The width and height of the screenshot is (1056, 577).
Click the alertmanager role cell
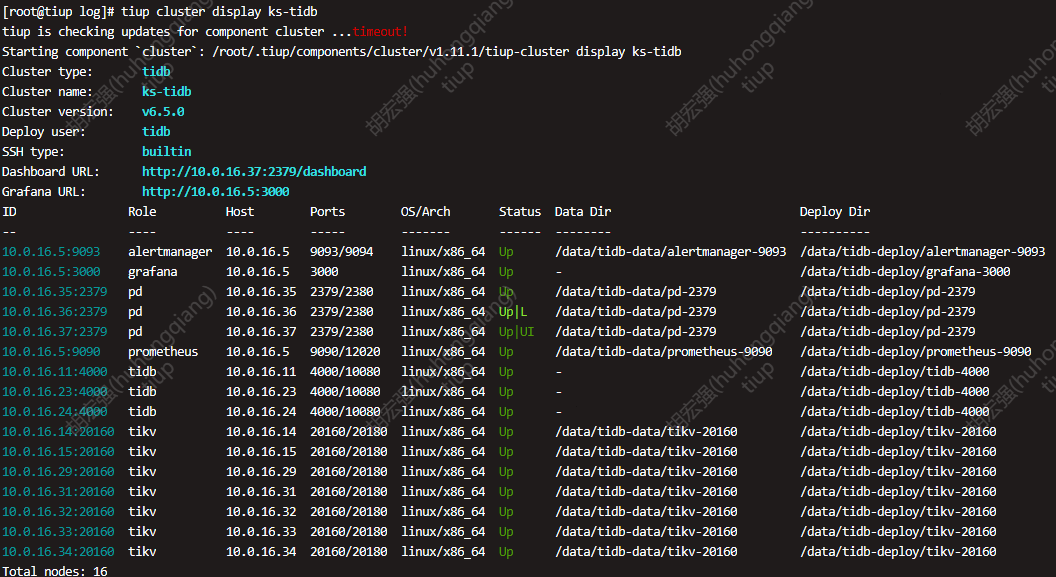(170, 252)
